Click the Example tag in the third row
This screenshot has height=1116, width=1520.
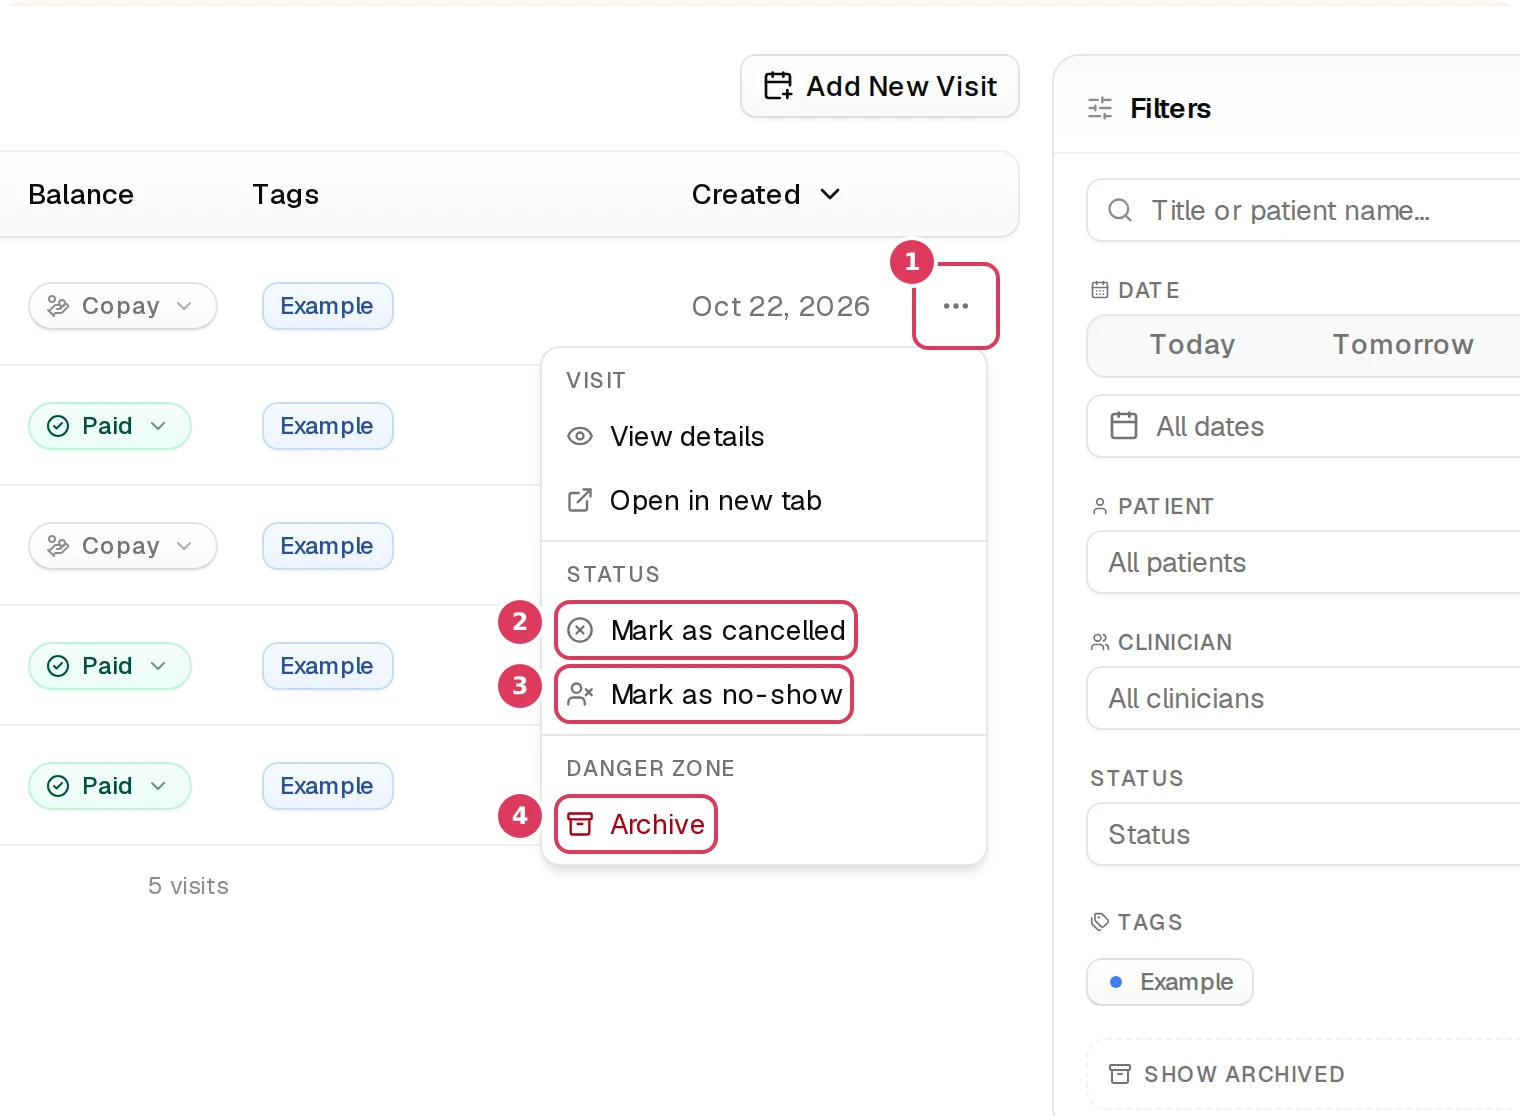pyautogui.click(x=328, y=546)
